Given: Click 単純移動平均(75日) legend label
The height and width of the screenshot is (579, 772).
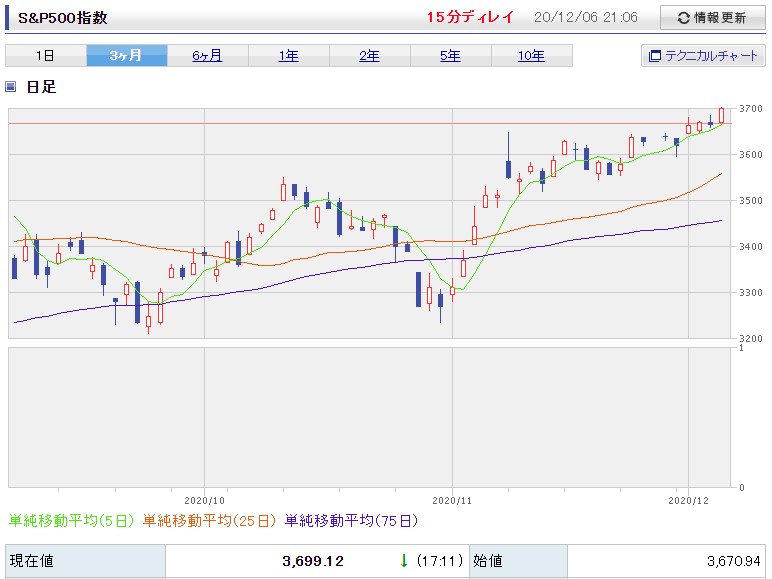Looking at the screenshot, I should (351, 520).
